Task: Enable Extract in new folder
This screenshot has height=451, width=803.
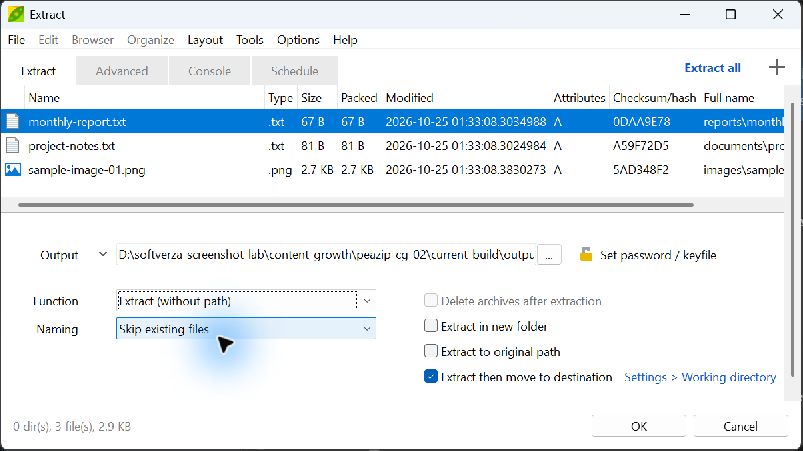Action: [x=431, y=326]
